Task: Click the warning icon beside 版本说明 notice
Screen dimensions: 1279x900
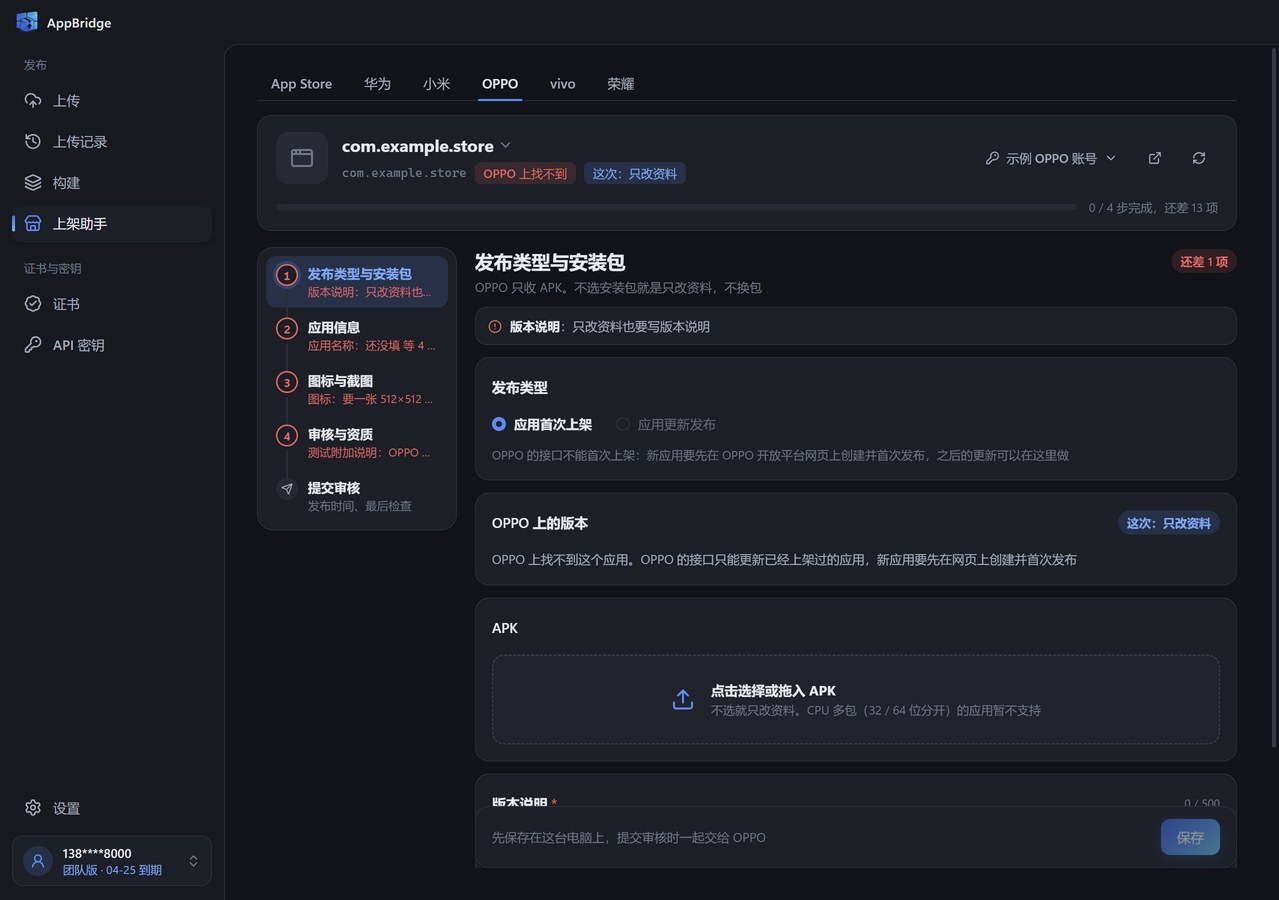Action: pos(495,326)
